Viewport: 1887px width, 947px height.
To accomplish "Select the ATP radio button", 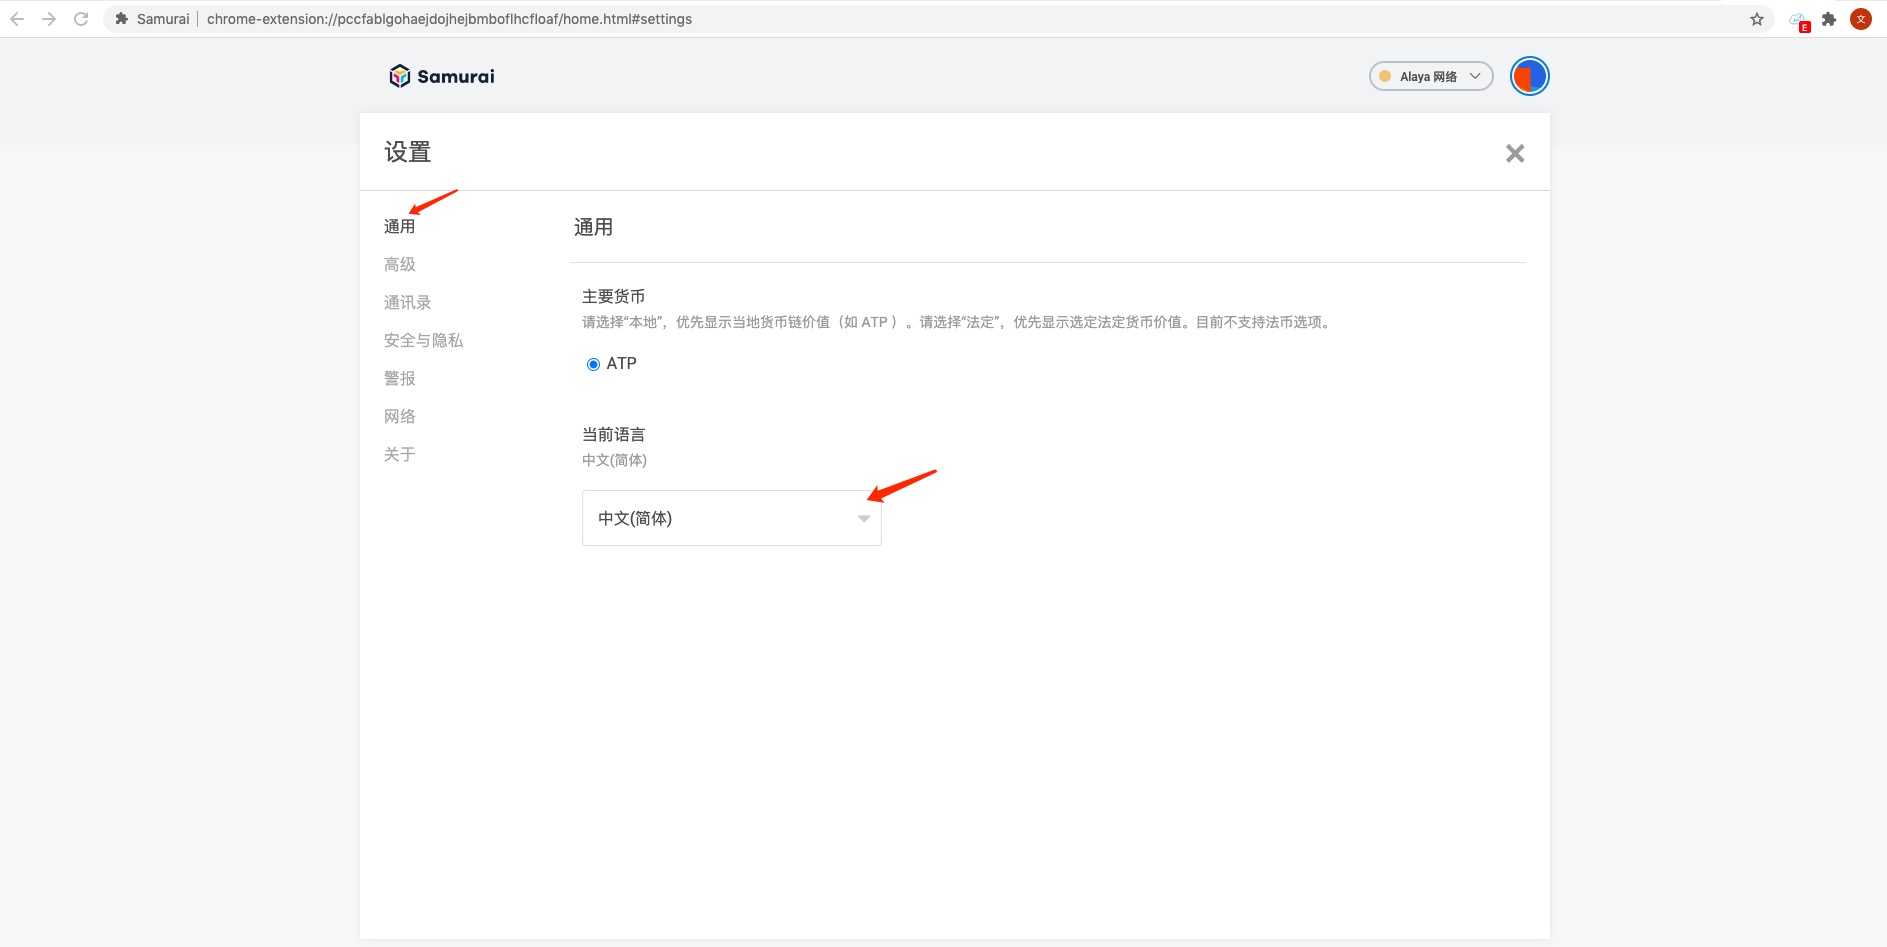I will [x=593, y=364].
